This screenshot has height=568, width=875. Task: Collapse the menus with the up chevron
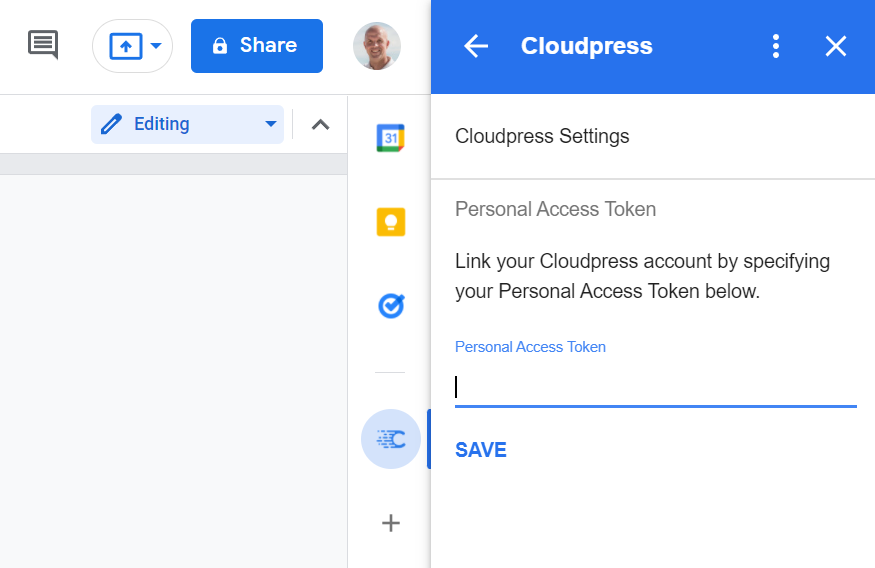coord(320,124)
